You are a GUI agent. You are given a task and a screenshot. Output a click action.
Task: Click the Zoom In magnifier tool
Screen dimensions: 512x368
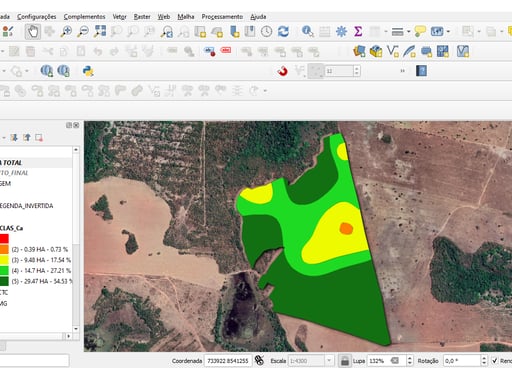coord(66,32)
